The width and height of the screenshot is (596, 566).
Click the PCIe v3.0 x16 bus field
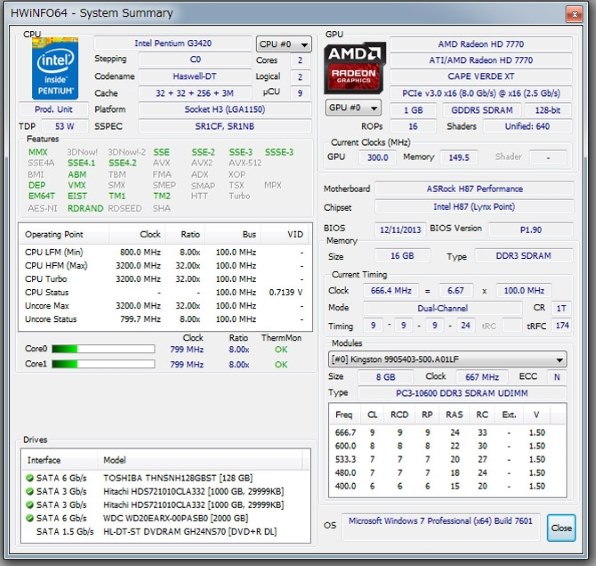(x=481, y=94)
